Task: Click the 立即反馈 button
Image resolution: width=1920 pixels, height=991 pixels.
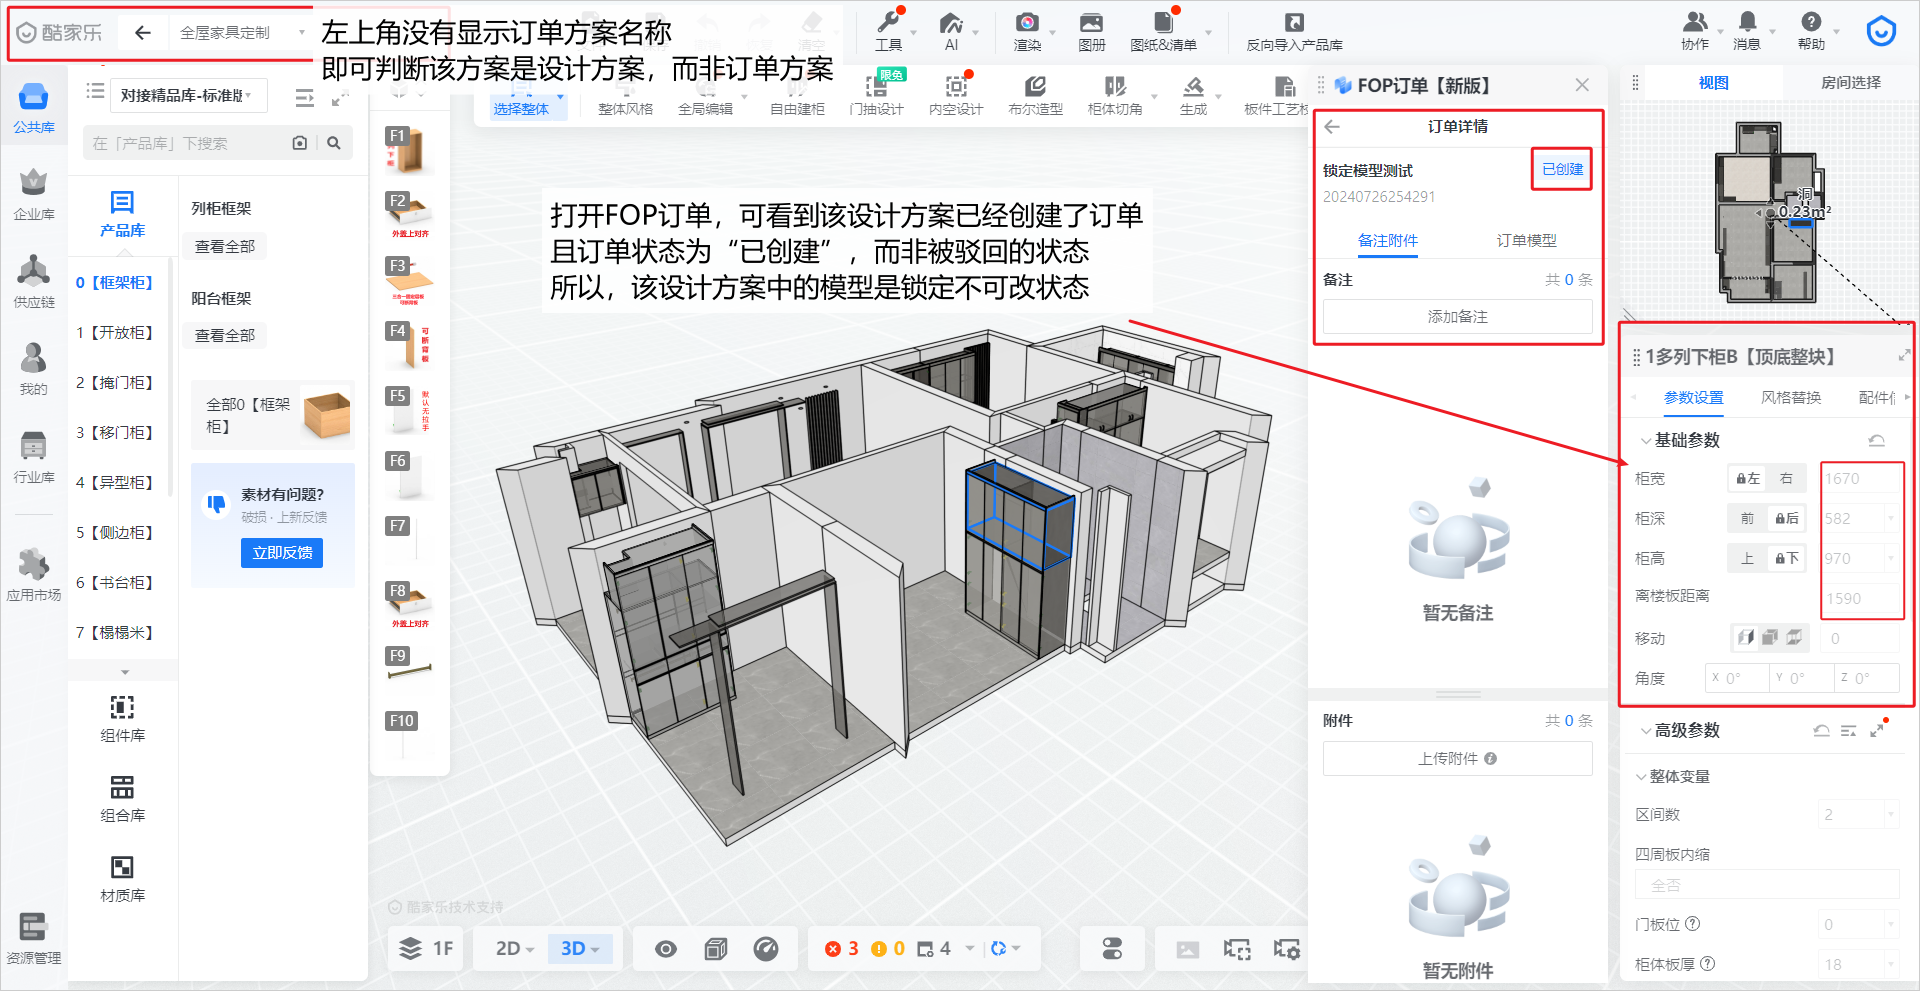Action: [x=282, y=553]
